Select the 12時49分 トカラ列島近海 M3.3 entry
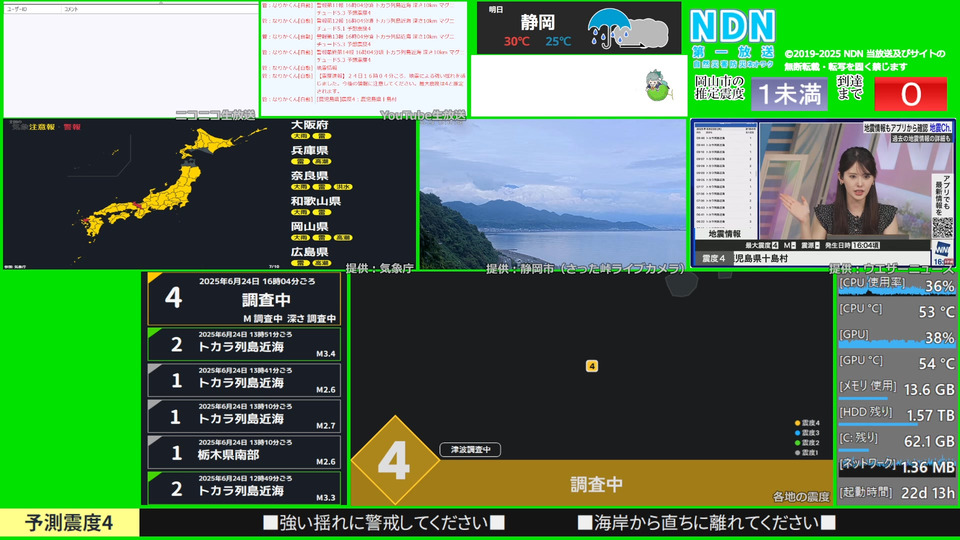The image size is (960, 540). pos(244,488)
